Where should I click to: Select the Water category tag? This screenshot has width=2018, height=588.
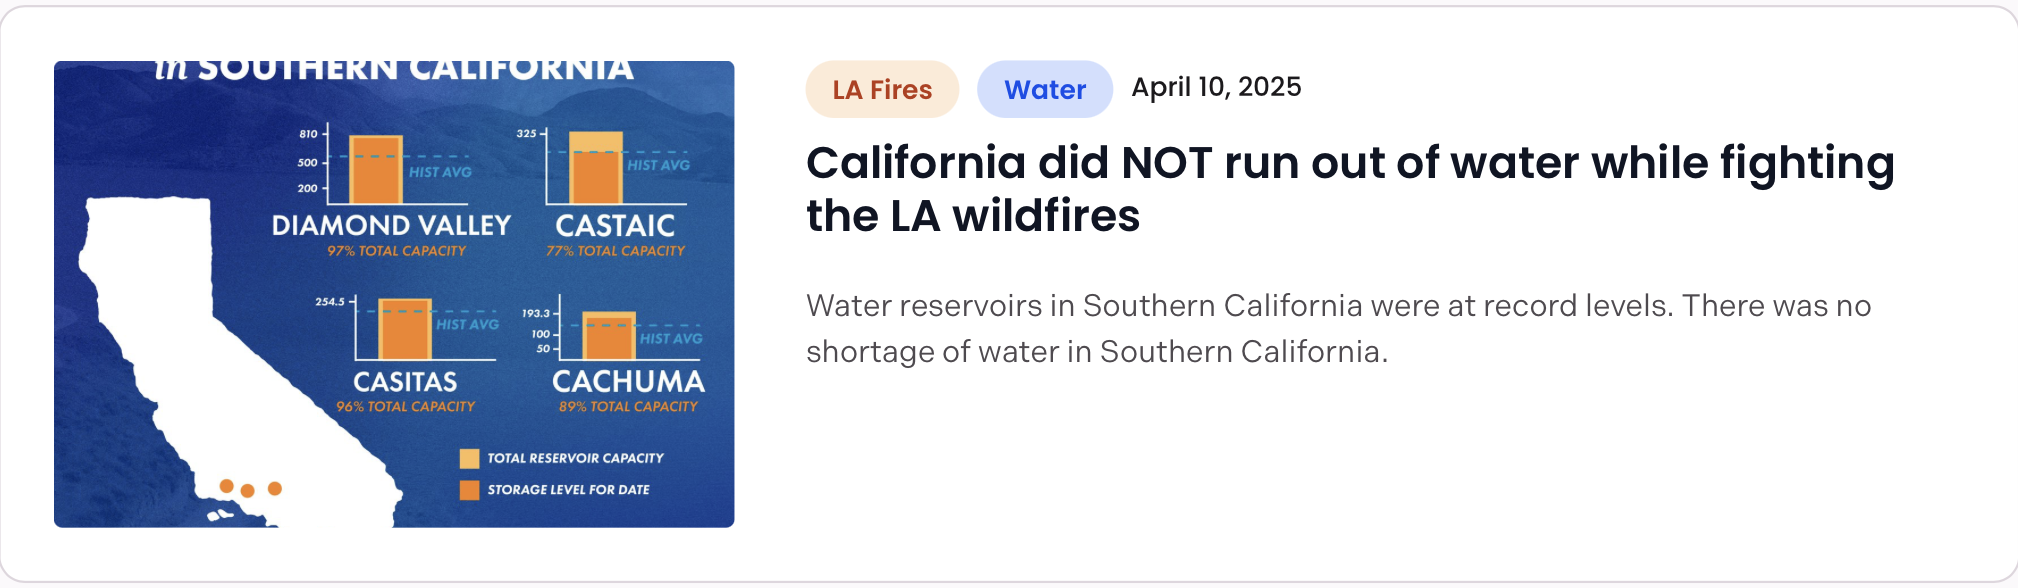pyautogui.click(x=1044, y=90)
